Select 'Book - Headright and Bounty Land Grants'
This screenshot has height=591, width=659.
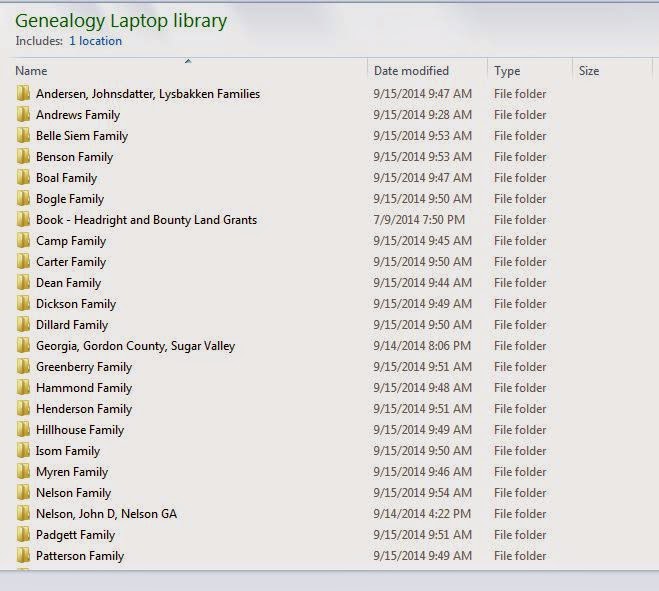pyautogui.click(x=147, y=220)
